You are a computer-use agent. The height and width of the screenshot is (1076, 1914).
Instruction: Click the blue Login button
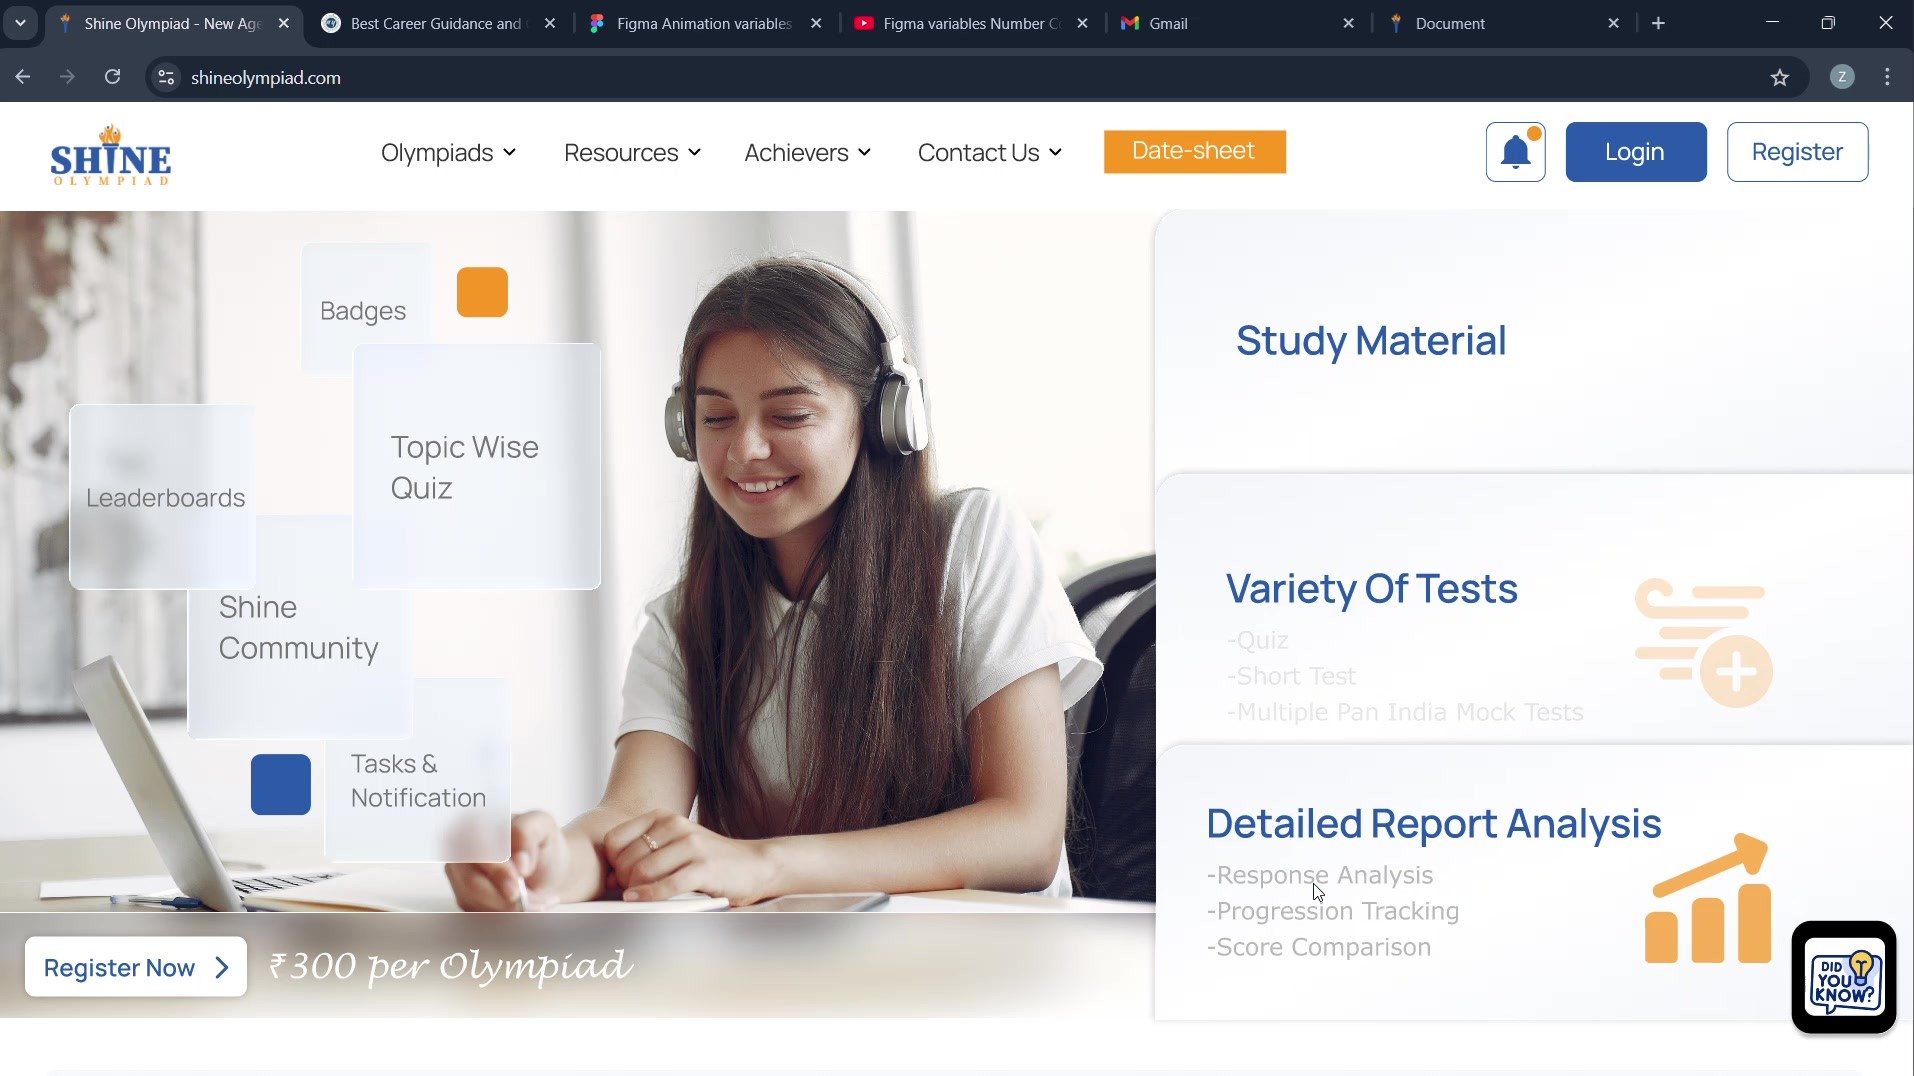click(1635, 152)
